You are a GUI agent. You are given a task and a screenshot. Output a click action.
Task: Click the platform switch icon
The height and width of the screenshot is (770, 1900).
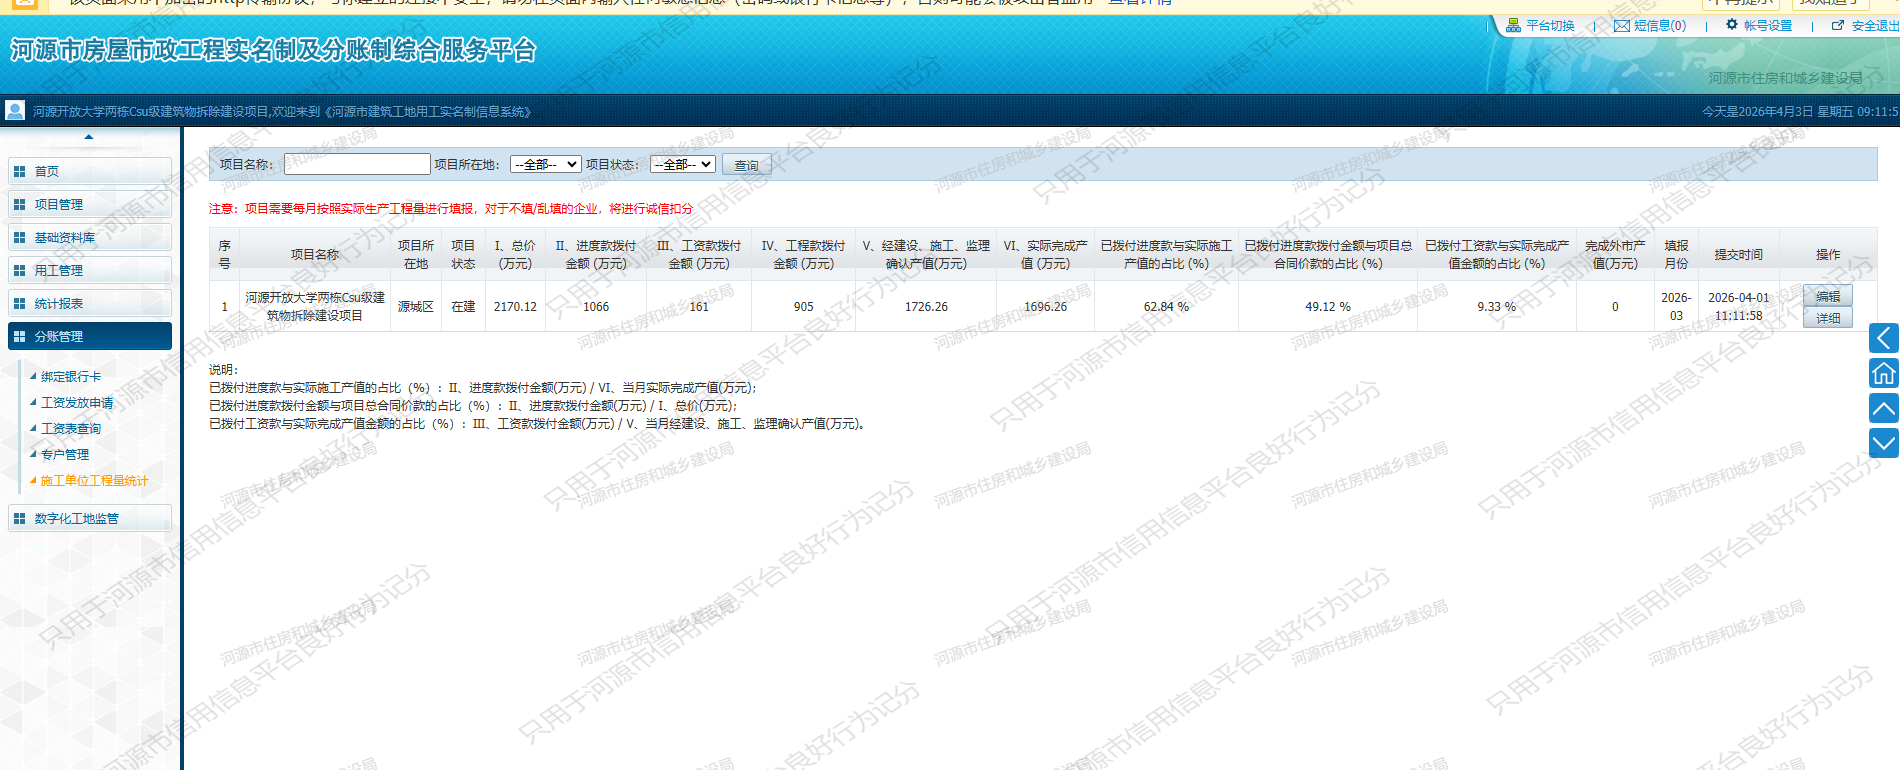[1513, 25]
